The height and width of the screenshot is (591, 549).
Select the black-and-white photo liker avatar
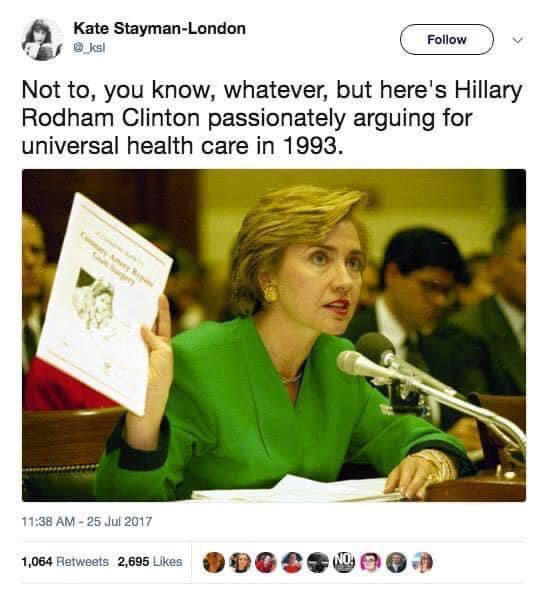(x=317, y=562)
